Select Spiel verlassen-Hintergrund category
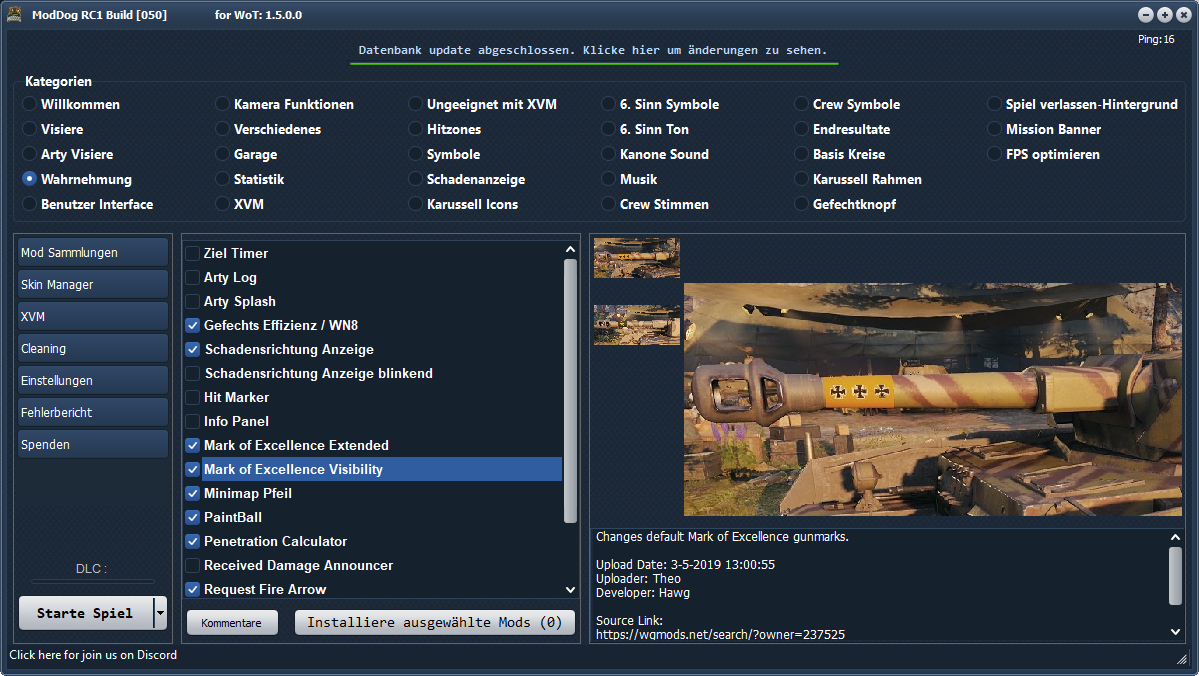The height and width of the screenshot is (676, 1199). tap(993, 104)
